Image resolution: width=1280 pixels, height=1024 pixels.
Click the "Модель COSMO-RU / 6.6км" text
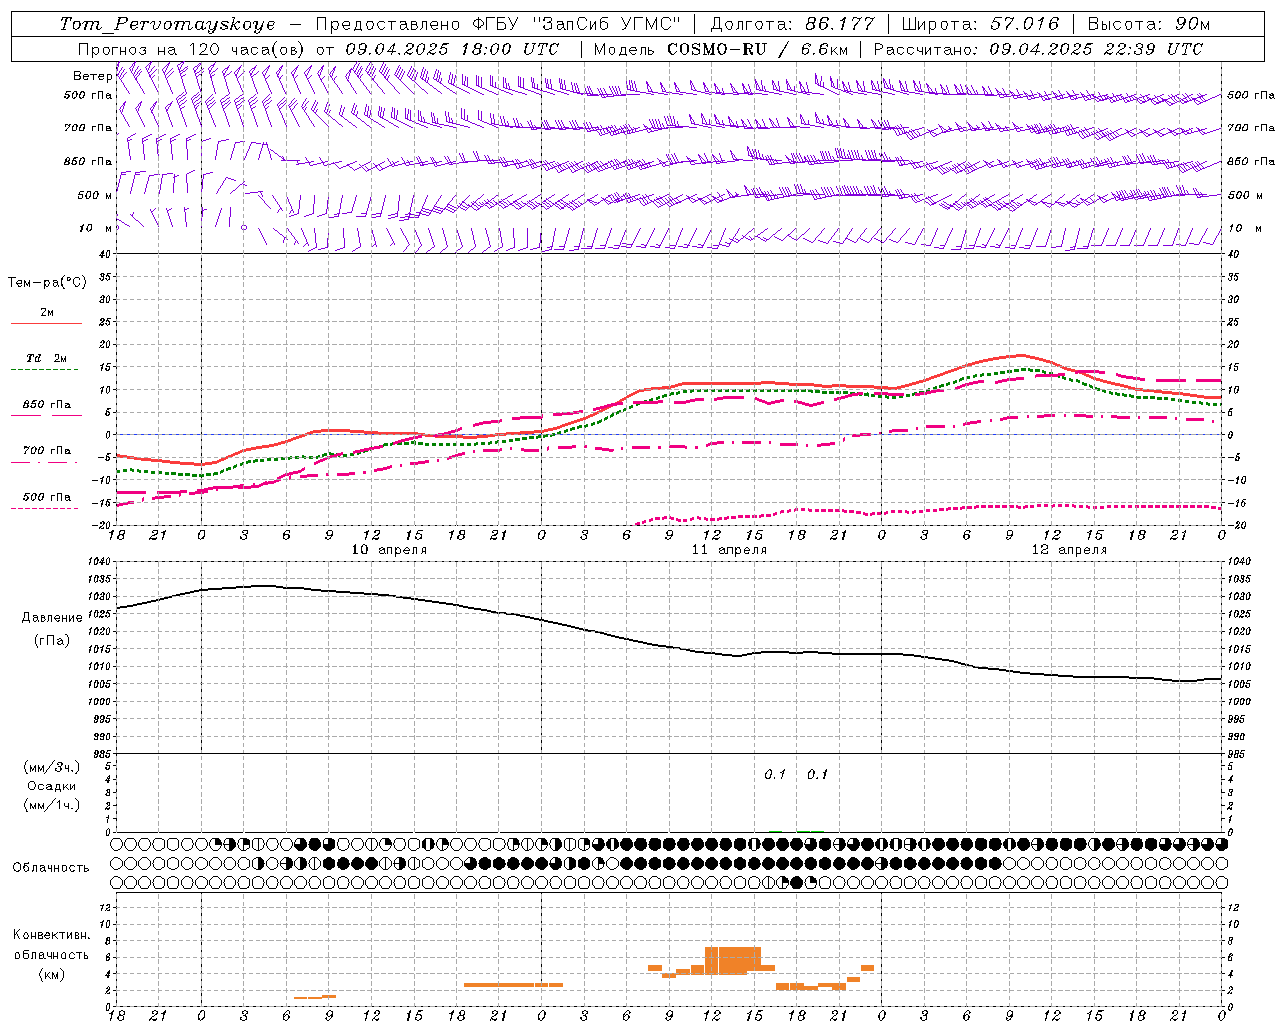coord(721,49)
